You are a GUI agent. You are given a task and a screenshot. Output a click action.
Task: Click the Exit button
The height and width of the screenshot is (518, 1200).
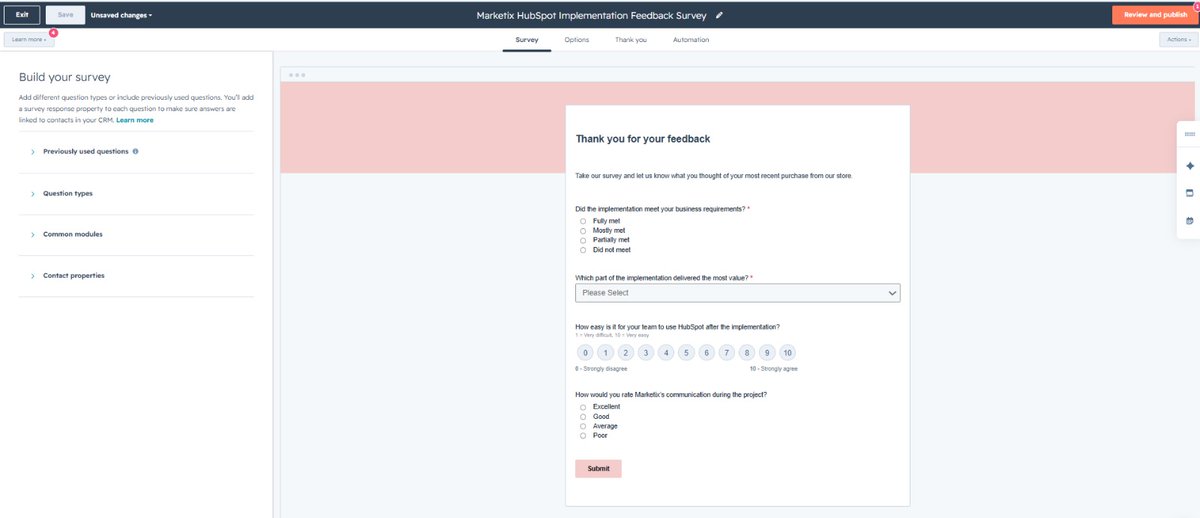22,15
